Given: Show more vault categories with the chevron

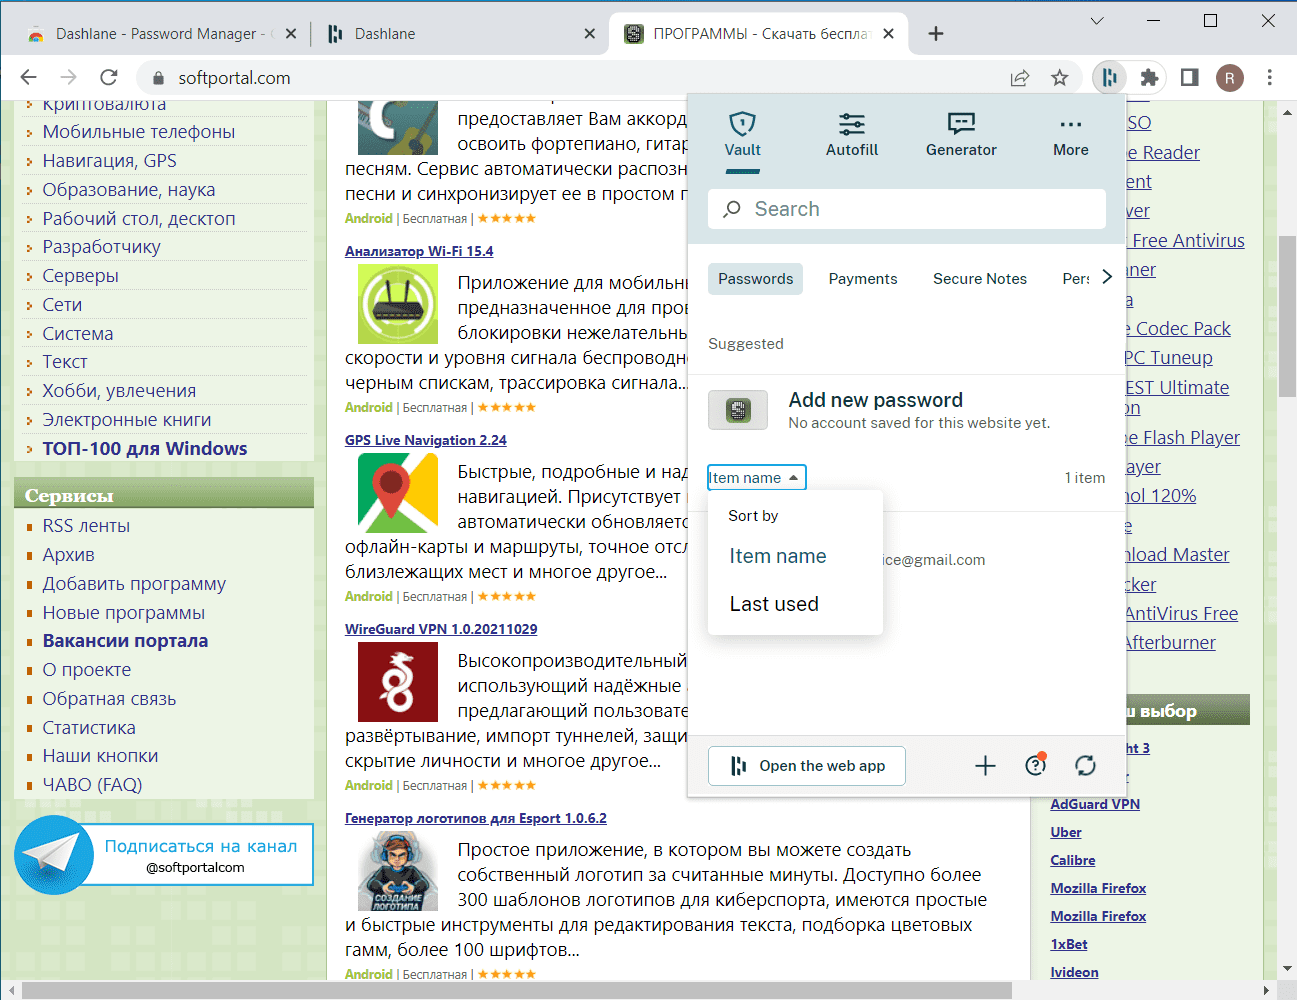Looking at the screenshot, I should point(1107,277).
